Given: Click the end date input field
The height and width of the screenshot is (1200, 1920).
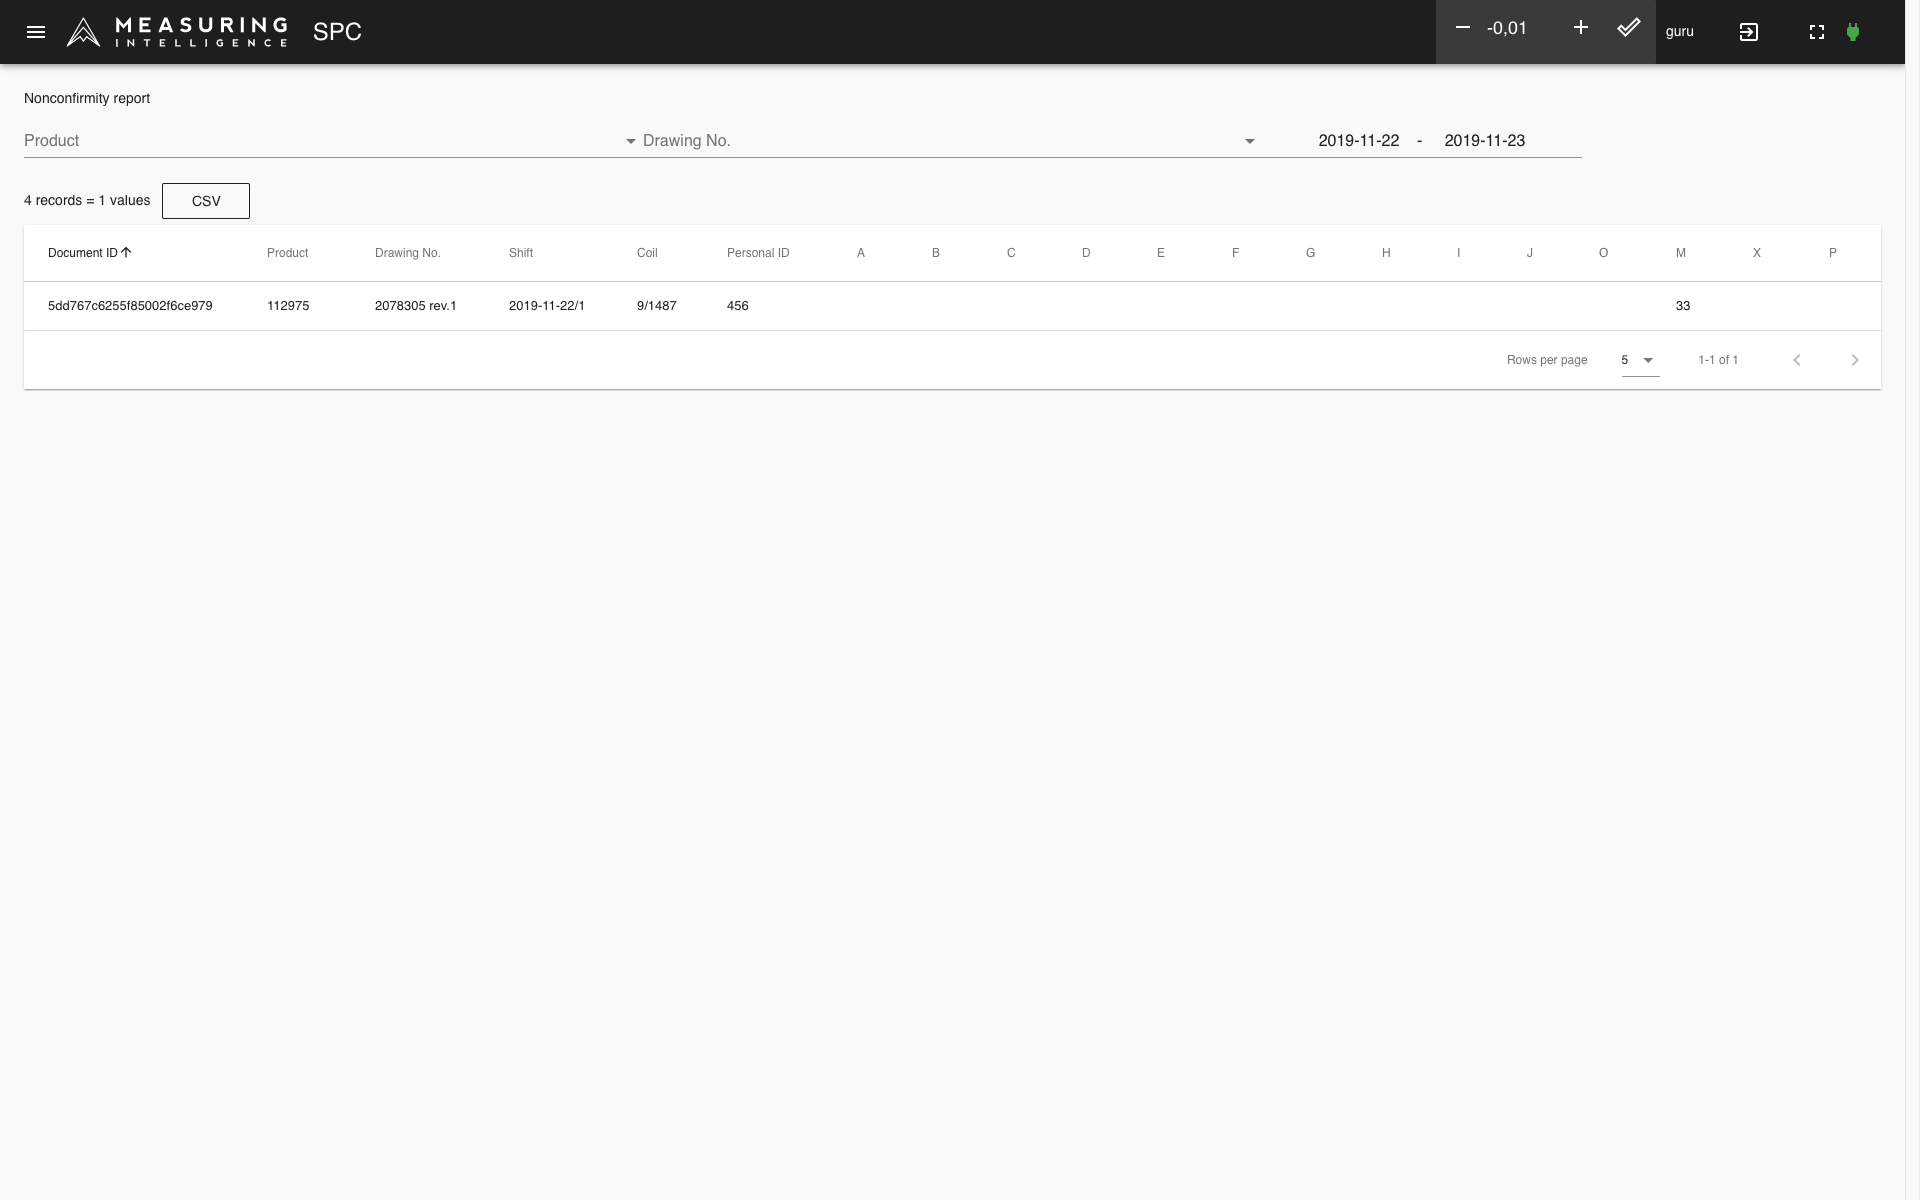Looking at the screenshot, I should 1485,140.
